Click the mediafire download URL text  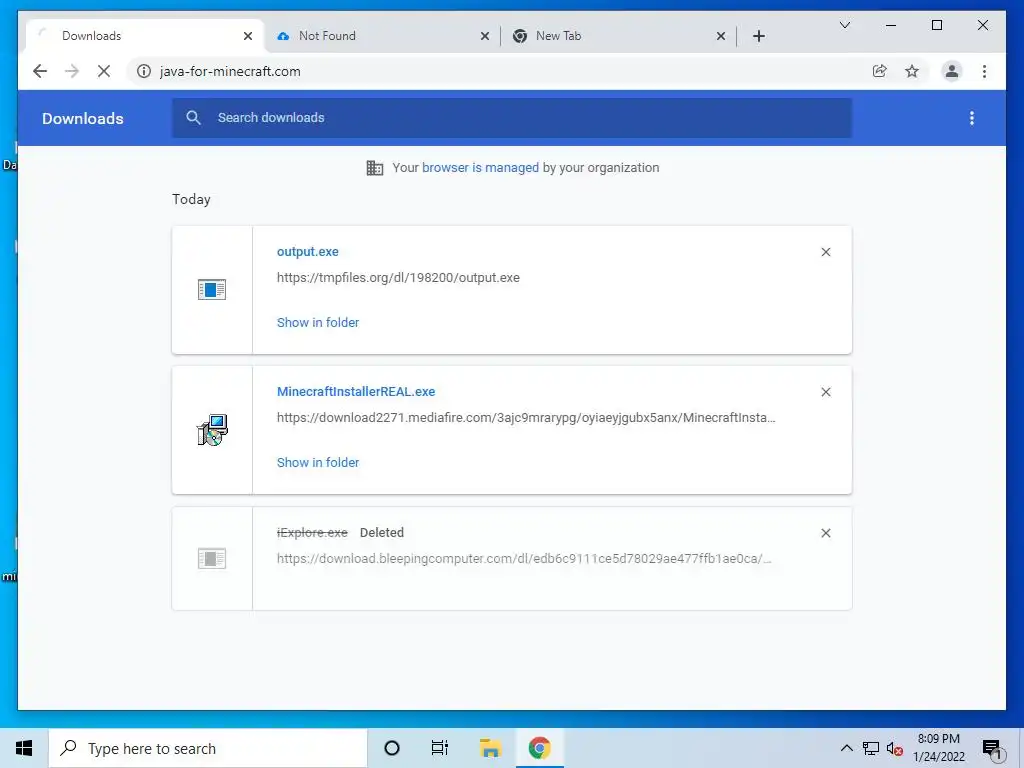526,417
